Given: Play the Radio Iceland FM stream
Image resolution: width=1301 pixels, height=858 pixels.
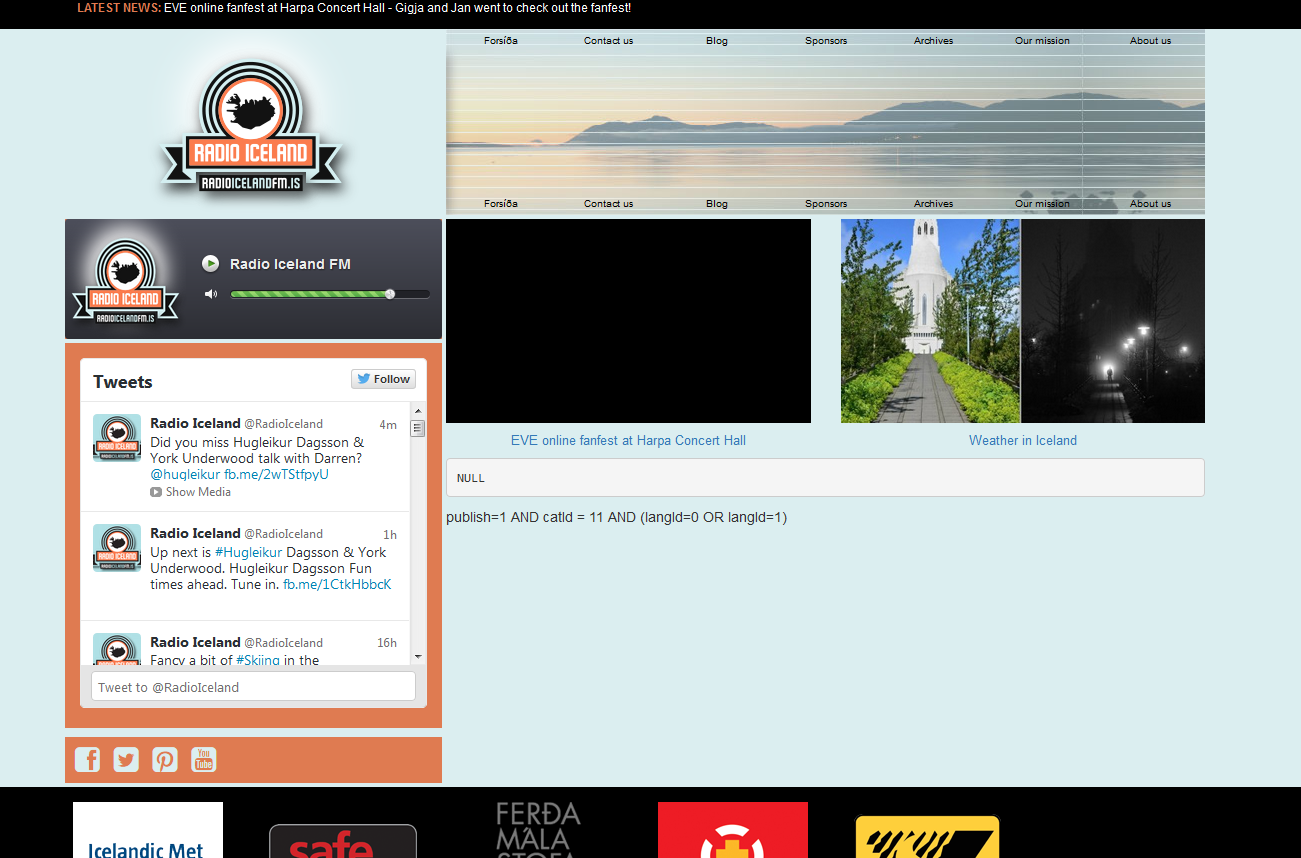Looking at the screenshot, I should click(x=210, y=264).
